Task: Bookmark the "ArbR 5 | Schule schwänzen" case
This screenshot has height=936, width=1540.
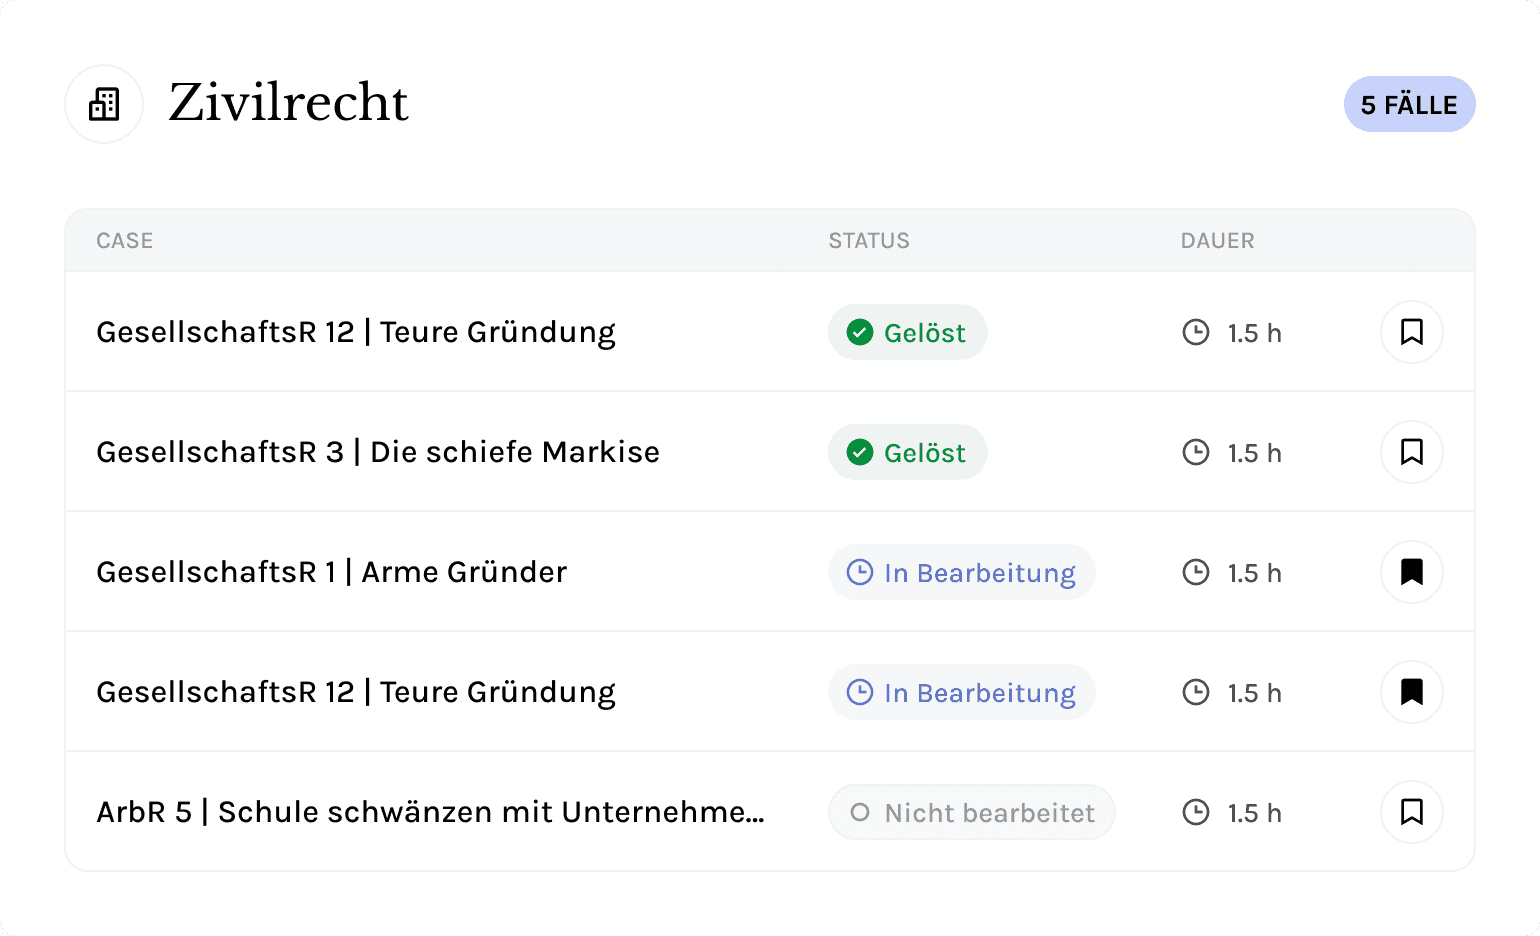Action: (x=1411, y=812)
